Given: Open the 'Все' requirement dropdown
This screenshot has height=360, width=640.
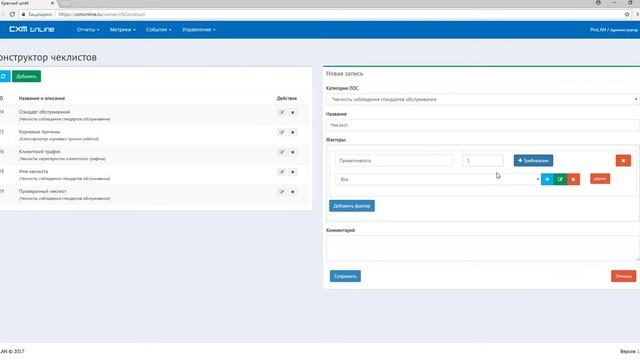Looking at the screenshot, I should point(438,179).
